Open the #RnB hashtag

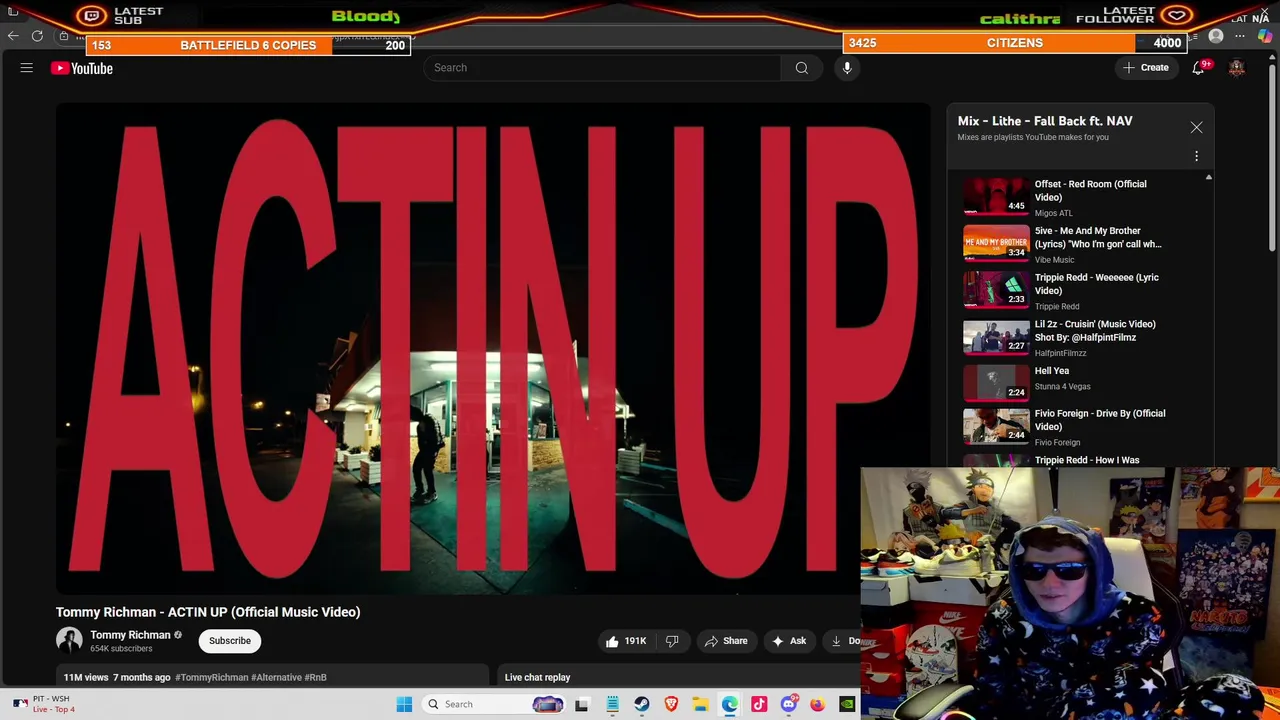coord(315,677)
